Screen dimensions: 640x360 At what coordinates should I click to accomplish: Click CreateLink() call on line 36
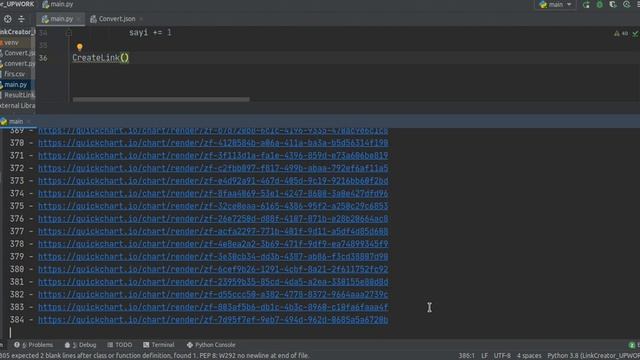[100, 58]
